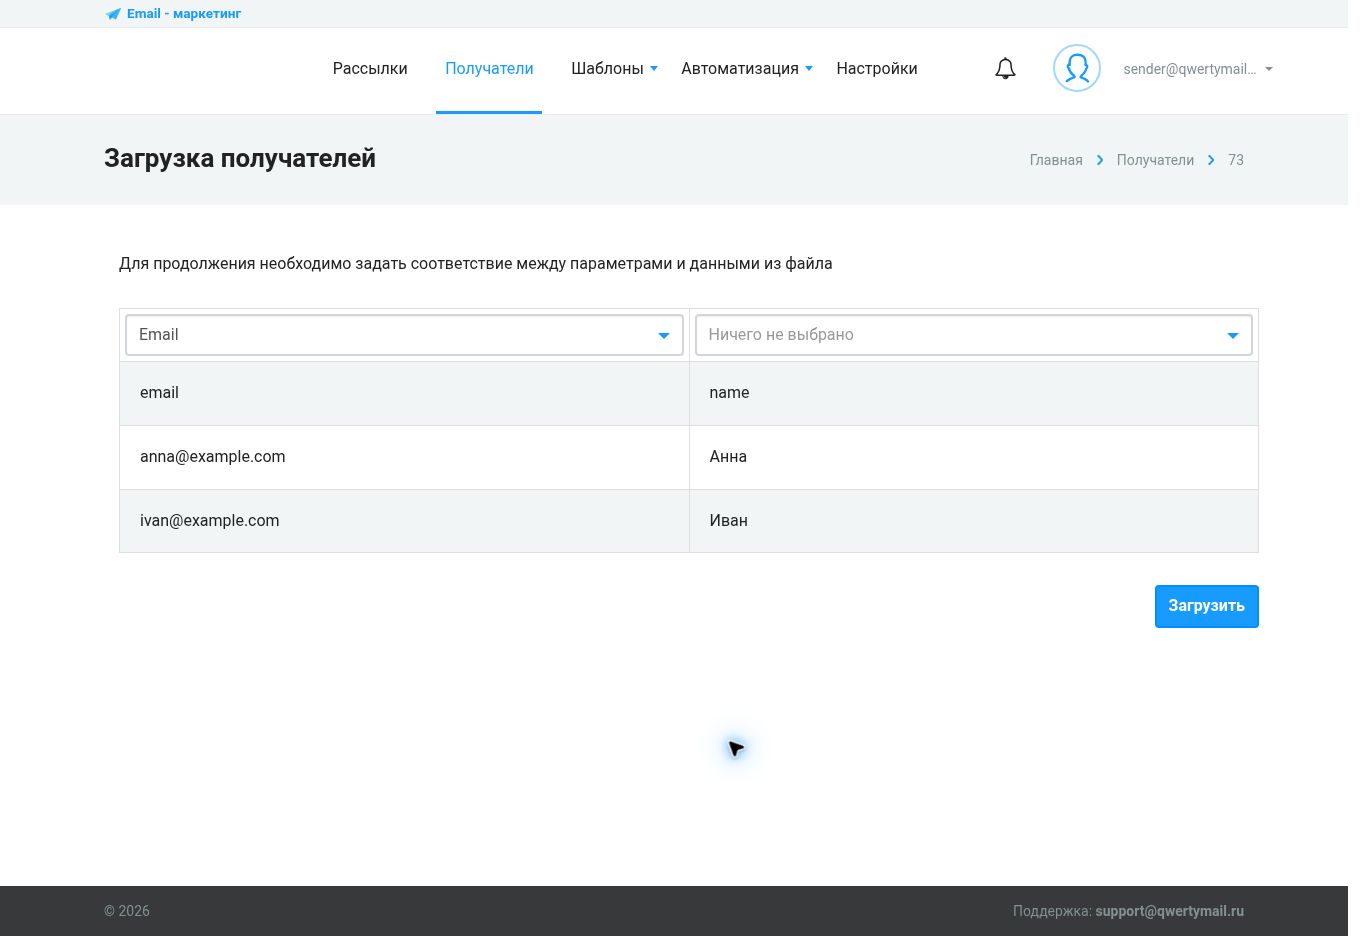Click the paper plane logo icon
Screen dimensions: 1363x936
(113, 14)
